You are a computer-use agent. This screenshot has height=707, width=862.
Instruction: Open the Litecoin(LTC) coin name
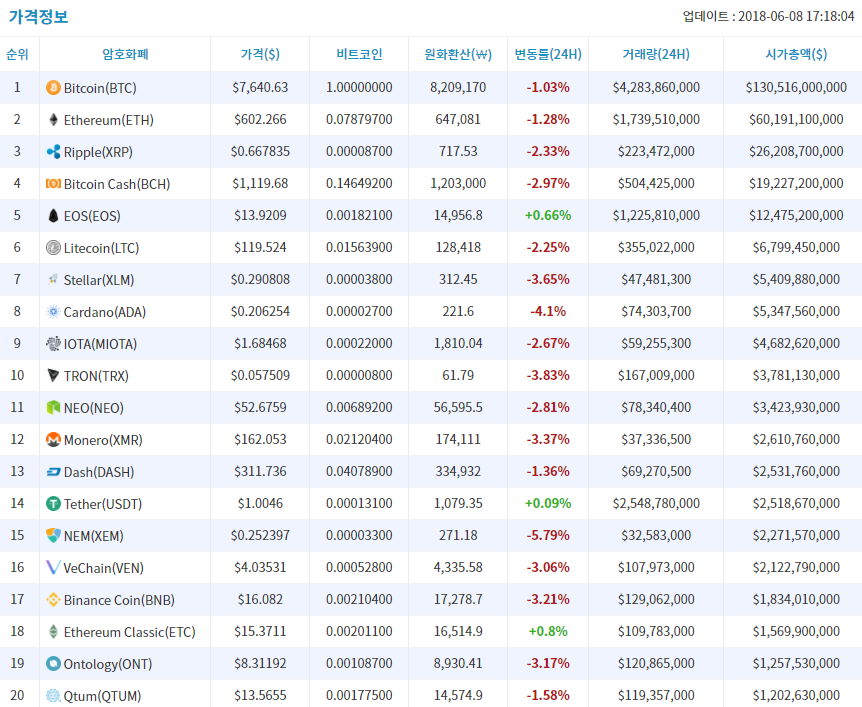101,248
